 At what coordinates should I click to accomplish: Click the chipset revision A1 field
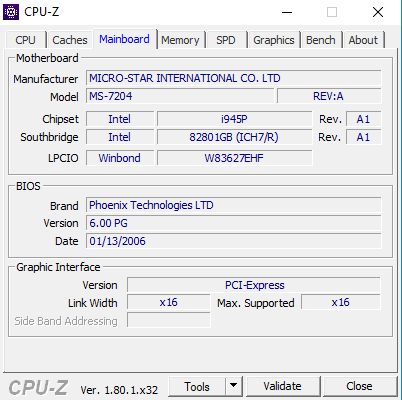[364, 119]
